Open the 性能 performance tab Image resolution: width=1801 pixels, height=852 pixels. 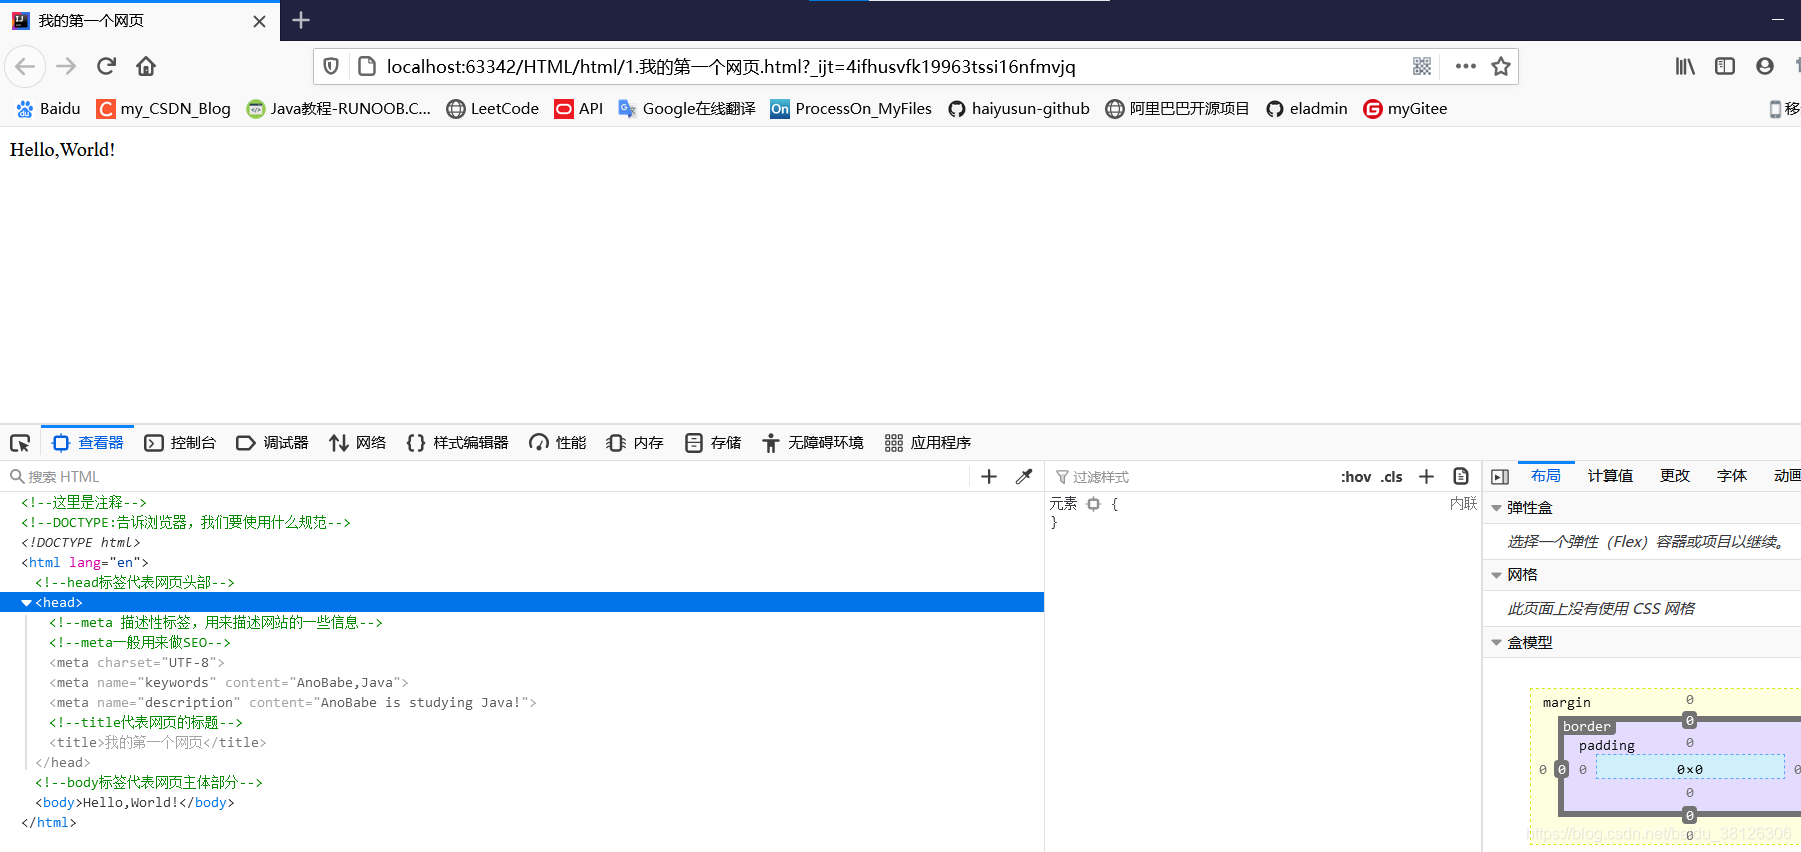[558, 443]
